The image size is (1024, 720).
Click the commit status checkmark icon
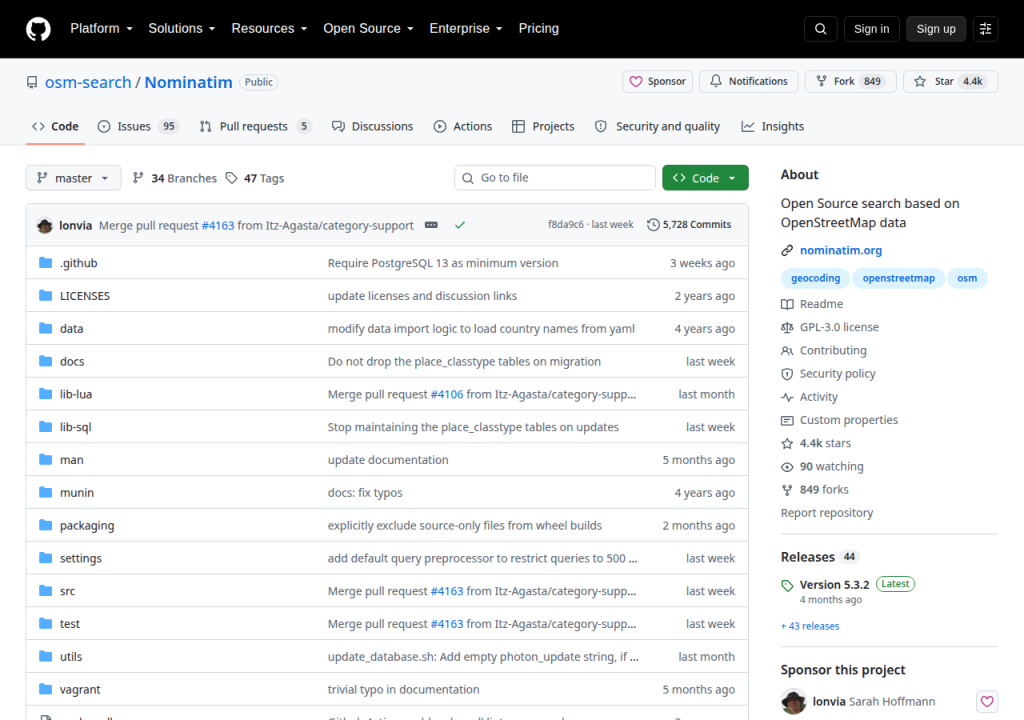(460, 225)
